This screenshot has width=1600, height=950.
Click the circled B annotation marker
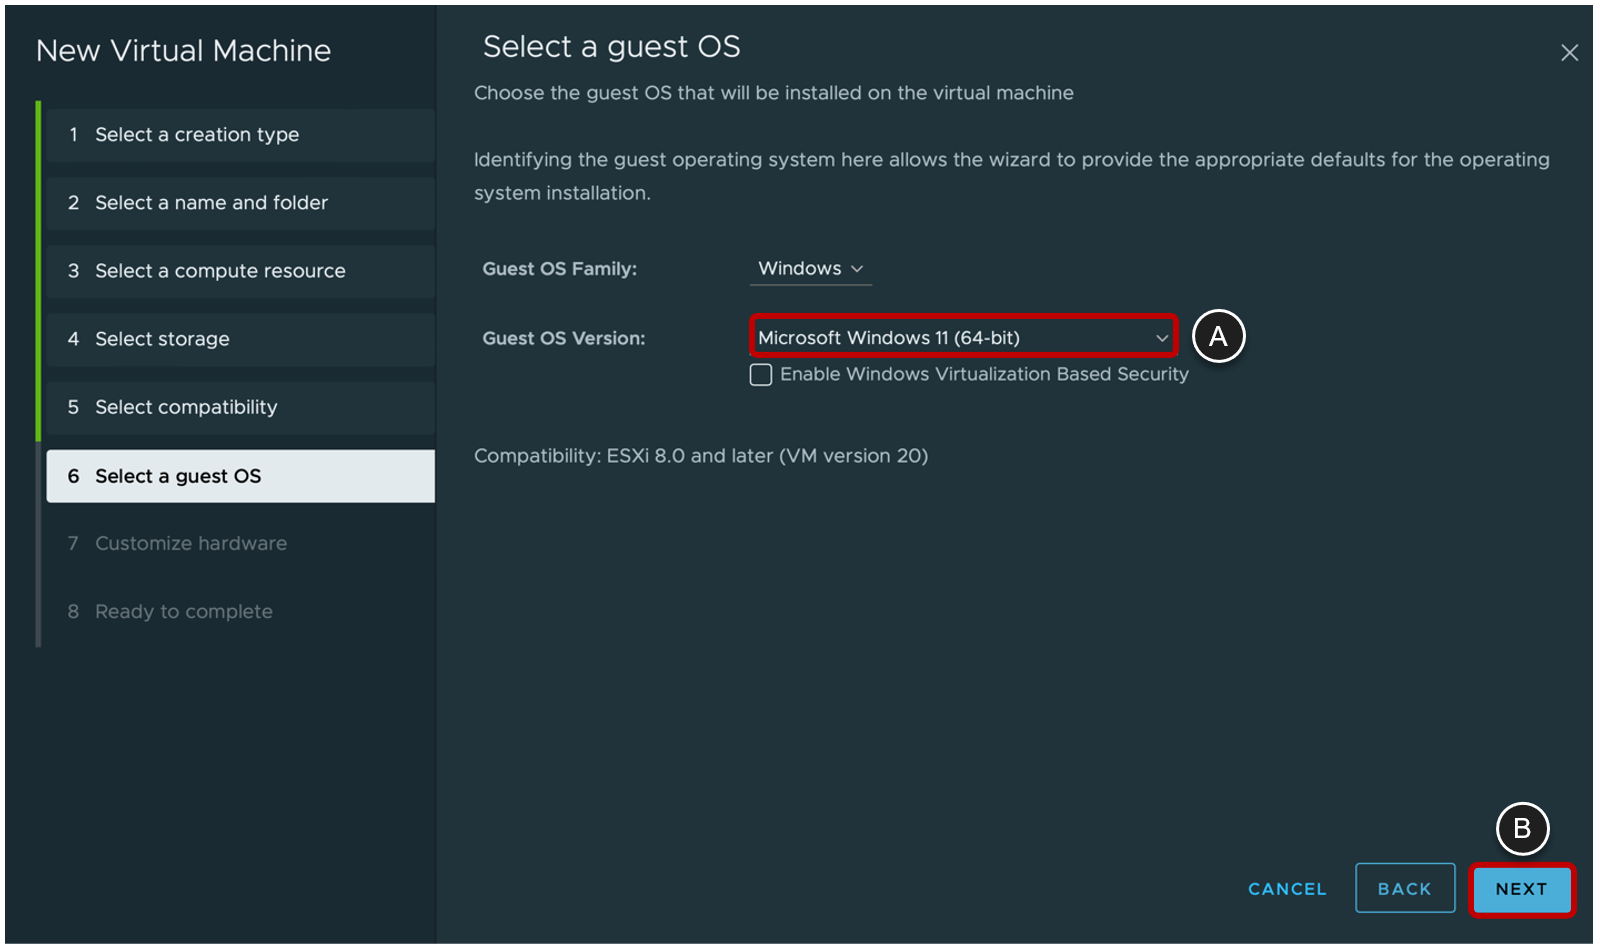pos(1521,828)
